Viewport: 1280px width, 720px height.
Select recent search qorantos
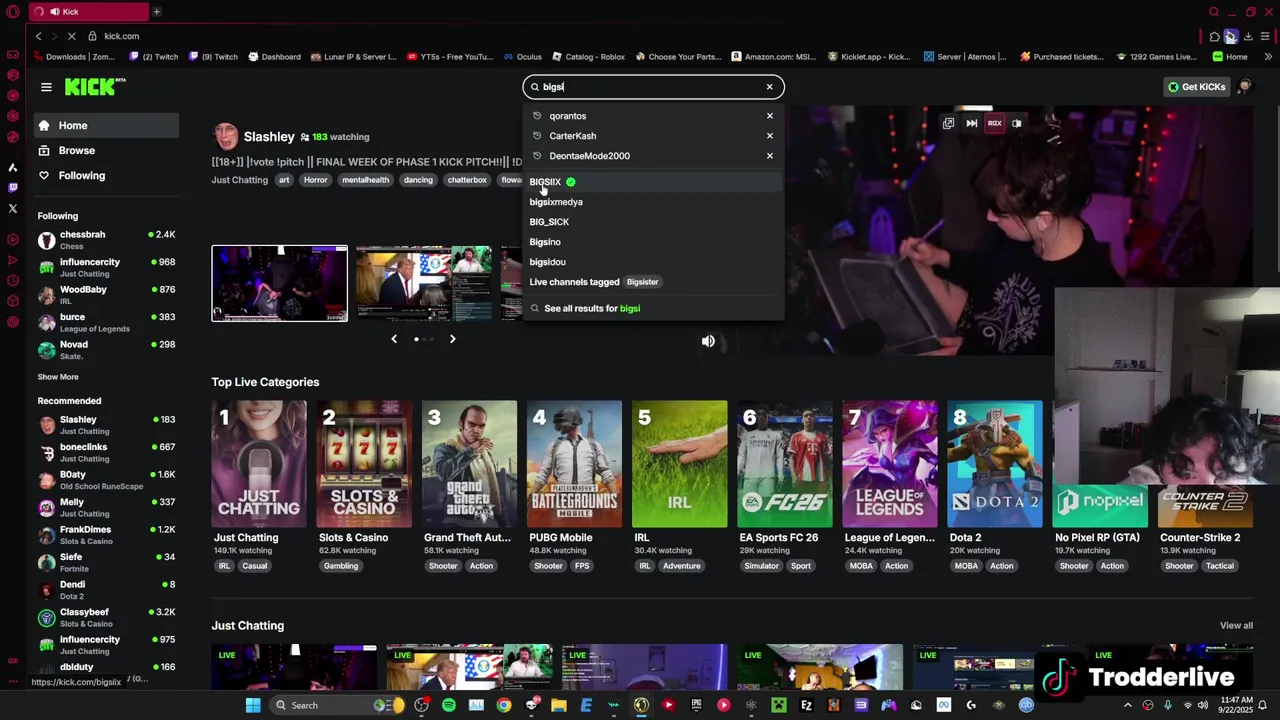point(567,116)
